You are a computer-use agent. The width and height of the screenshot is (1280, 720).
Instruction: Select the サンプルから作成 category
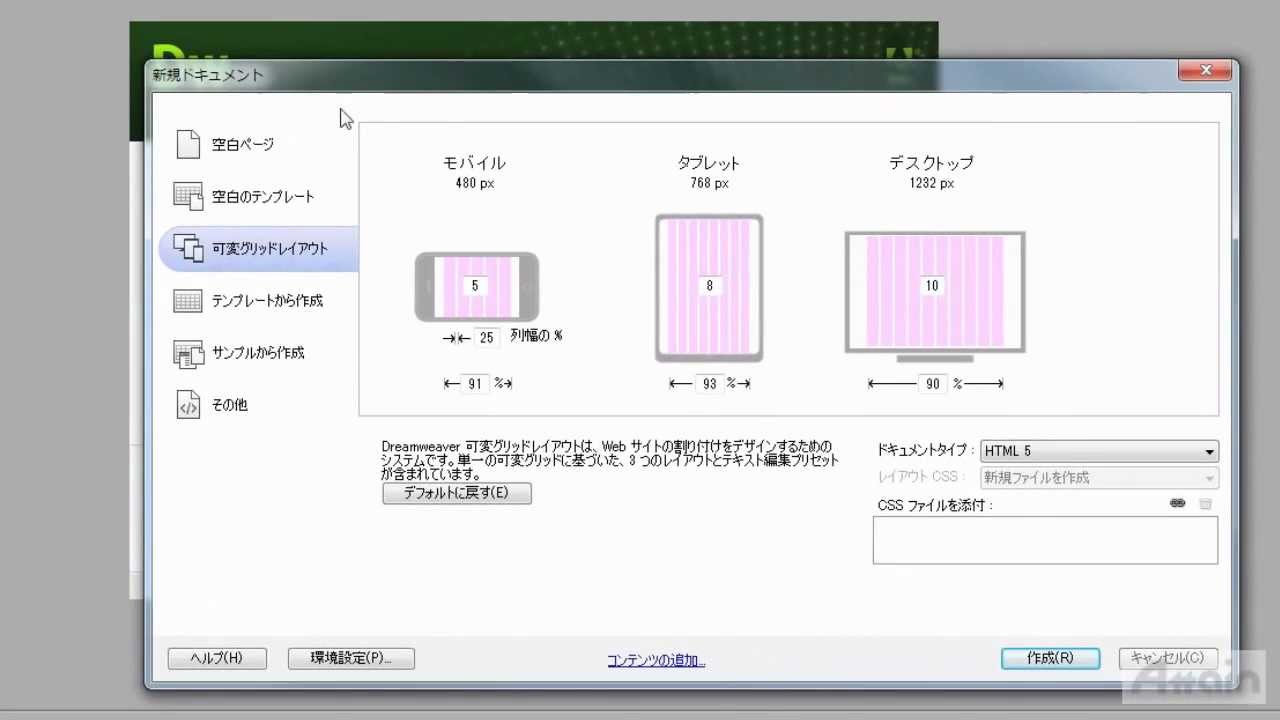257,353
